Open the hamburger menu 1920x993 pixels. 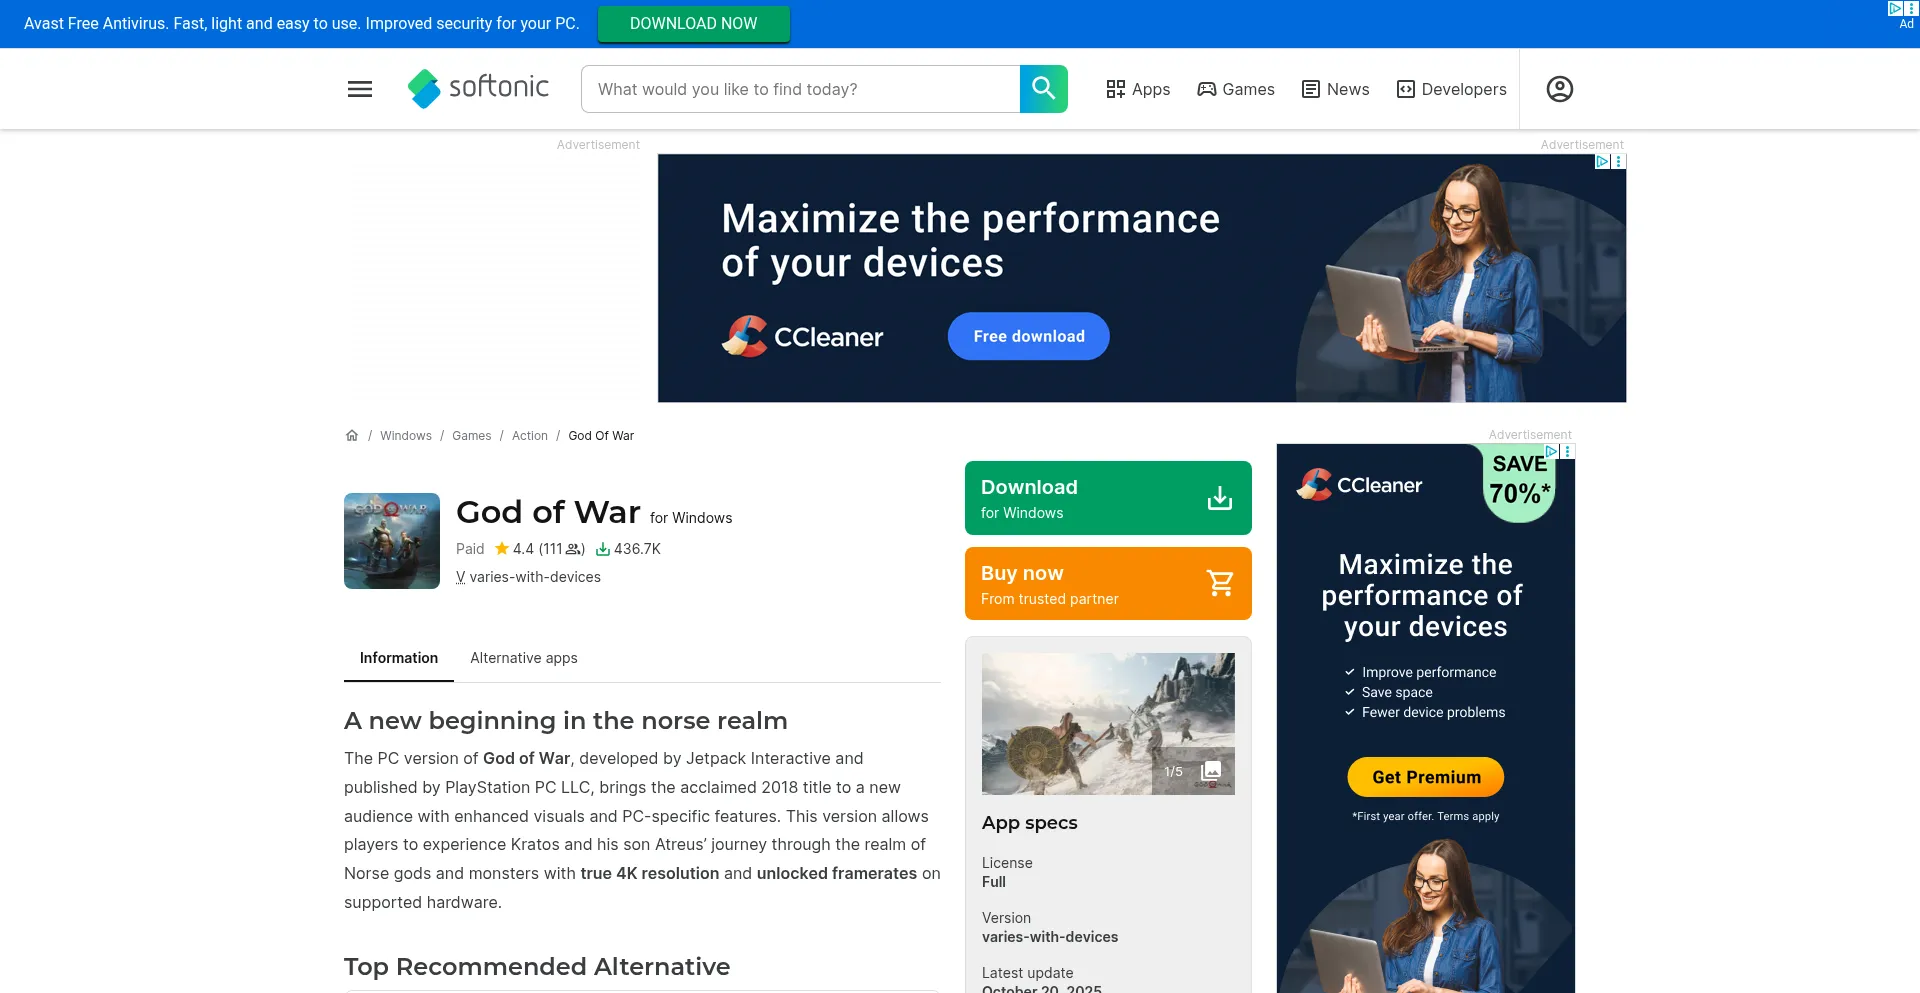click(x=360, y=89)
